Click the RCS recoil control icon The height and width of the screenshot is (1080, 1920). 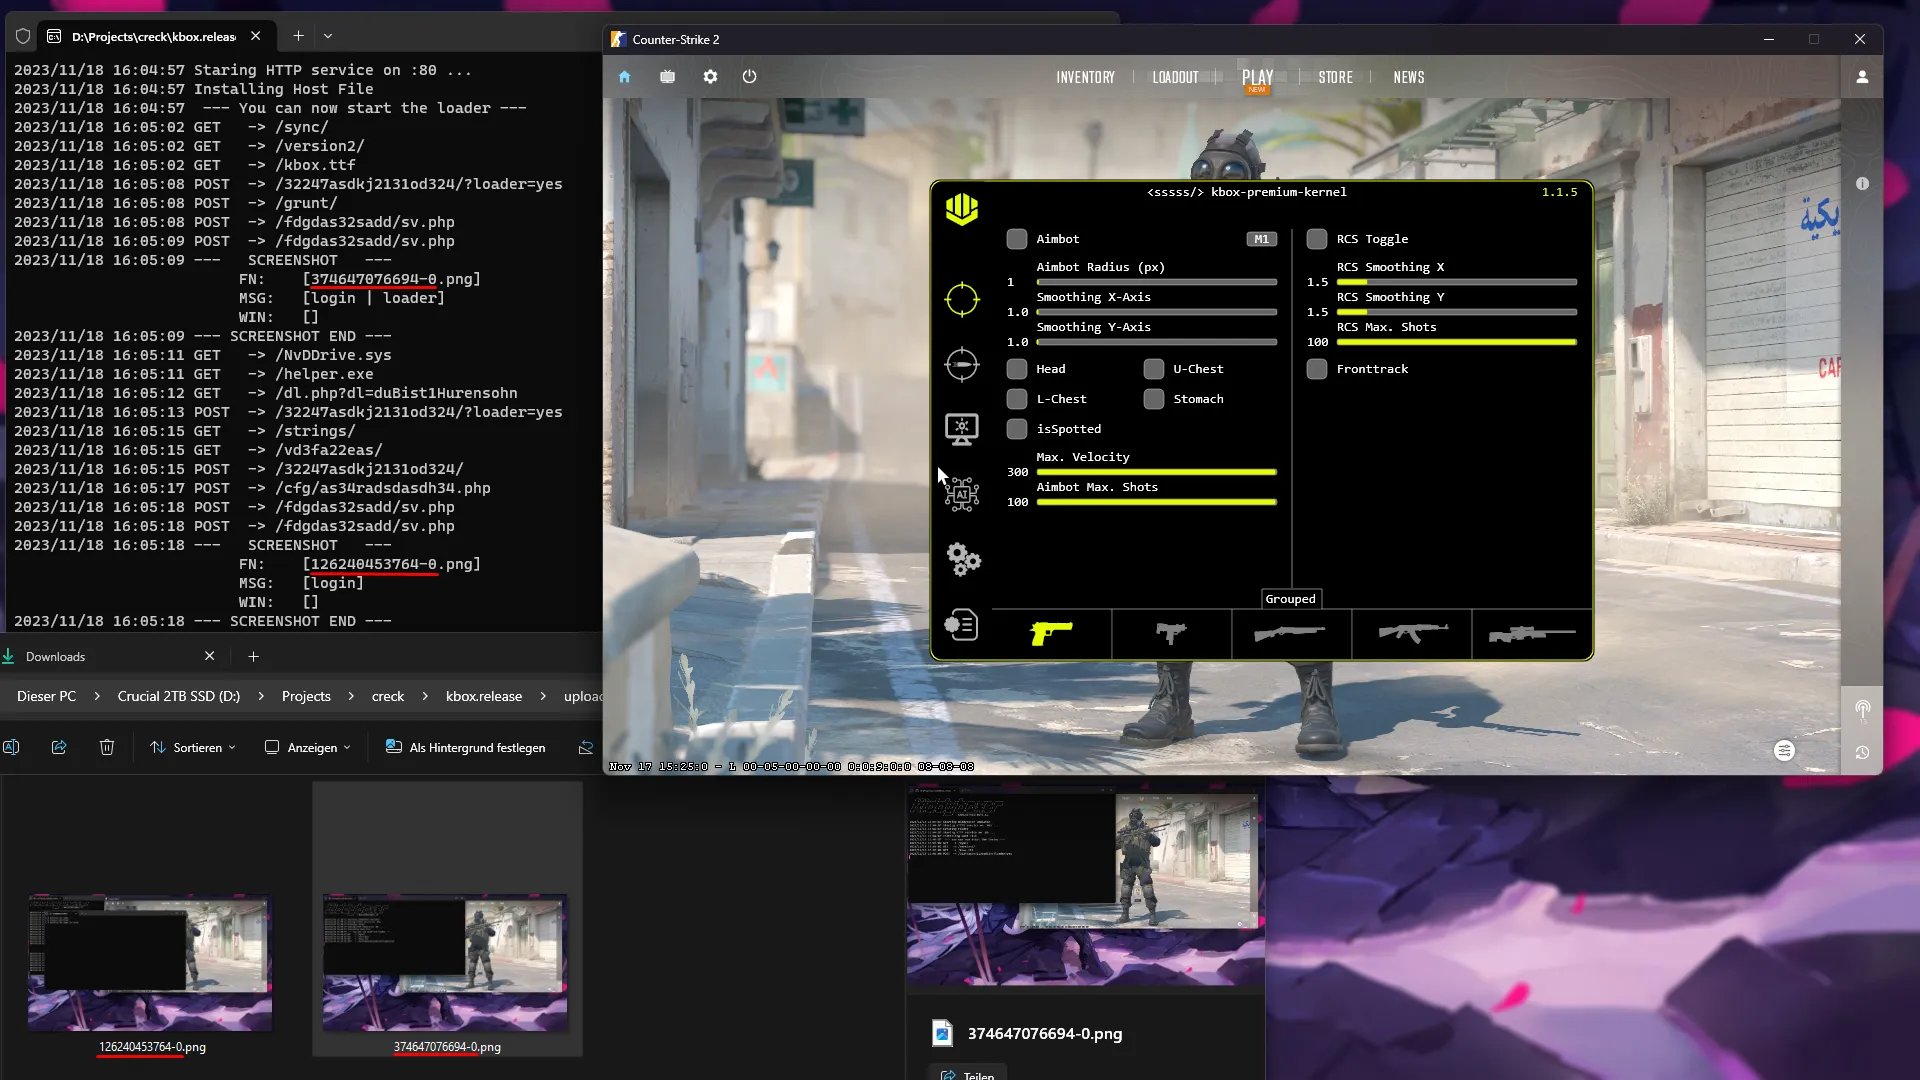(x=963, y=365)
